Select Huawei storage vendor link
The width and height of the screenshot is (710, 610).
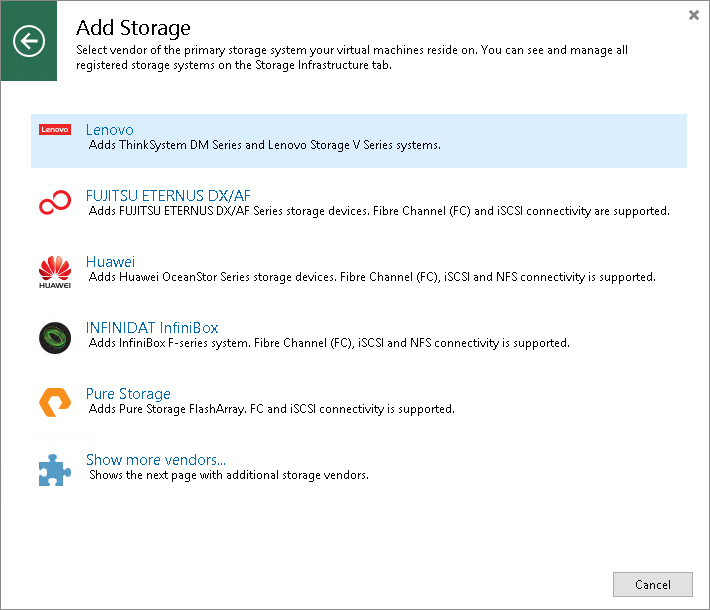click(110, 261)
